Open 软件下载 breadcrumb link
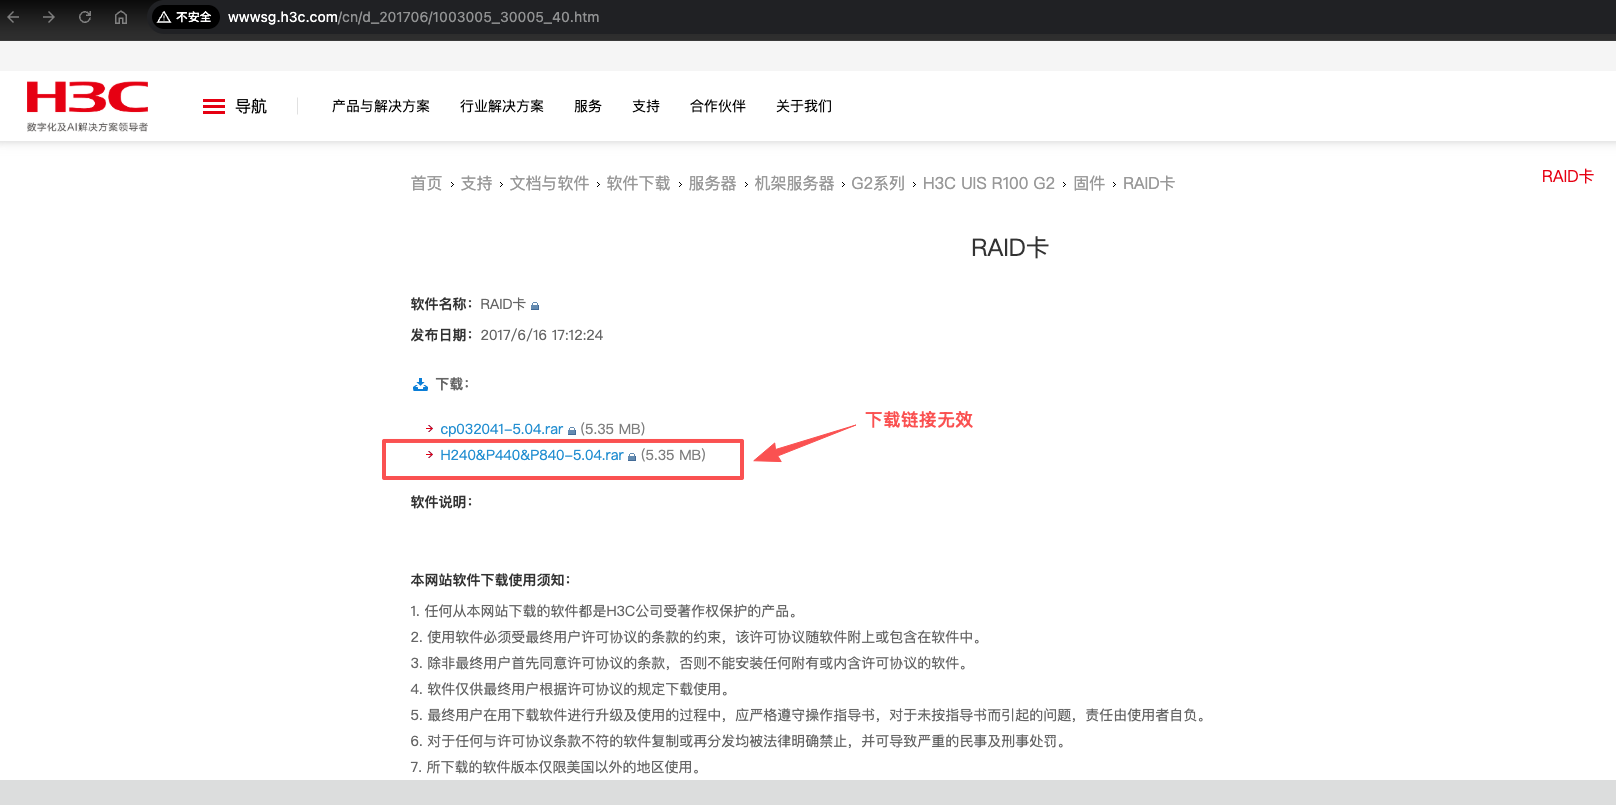The width and height of the screenshot is (1616, 805). 638,183
